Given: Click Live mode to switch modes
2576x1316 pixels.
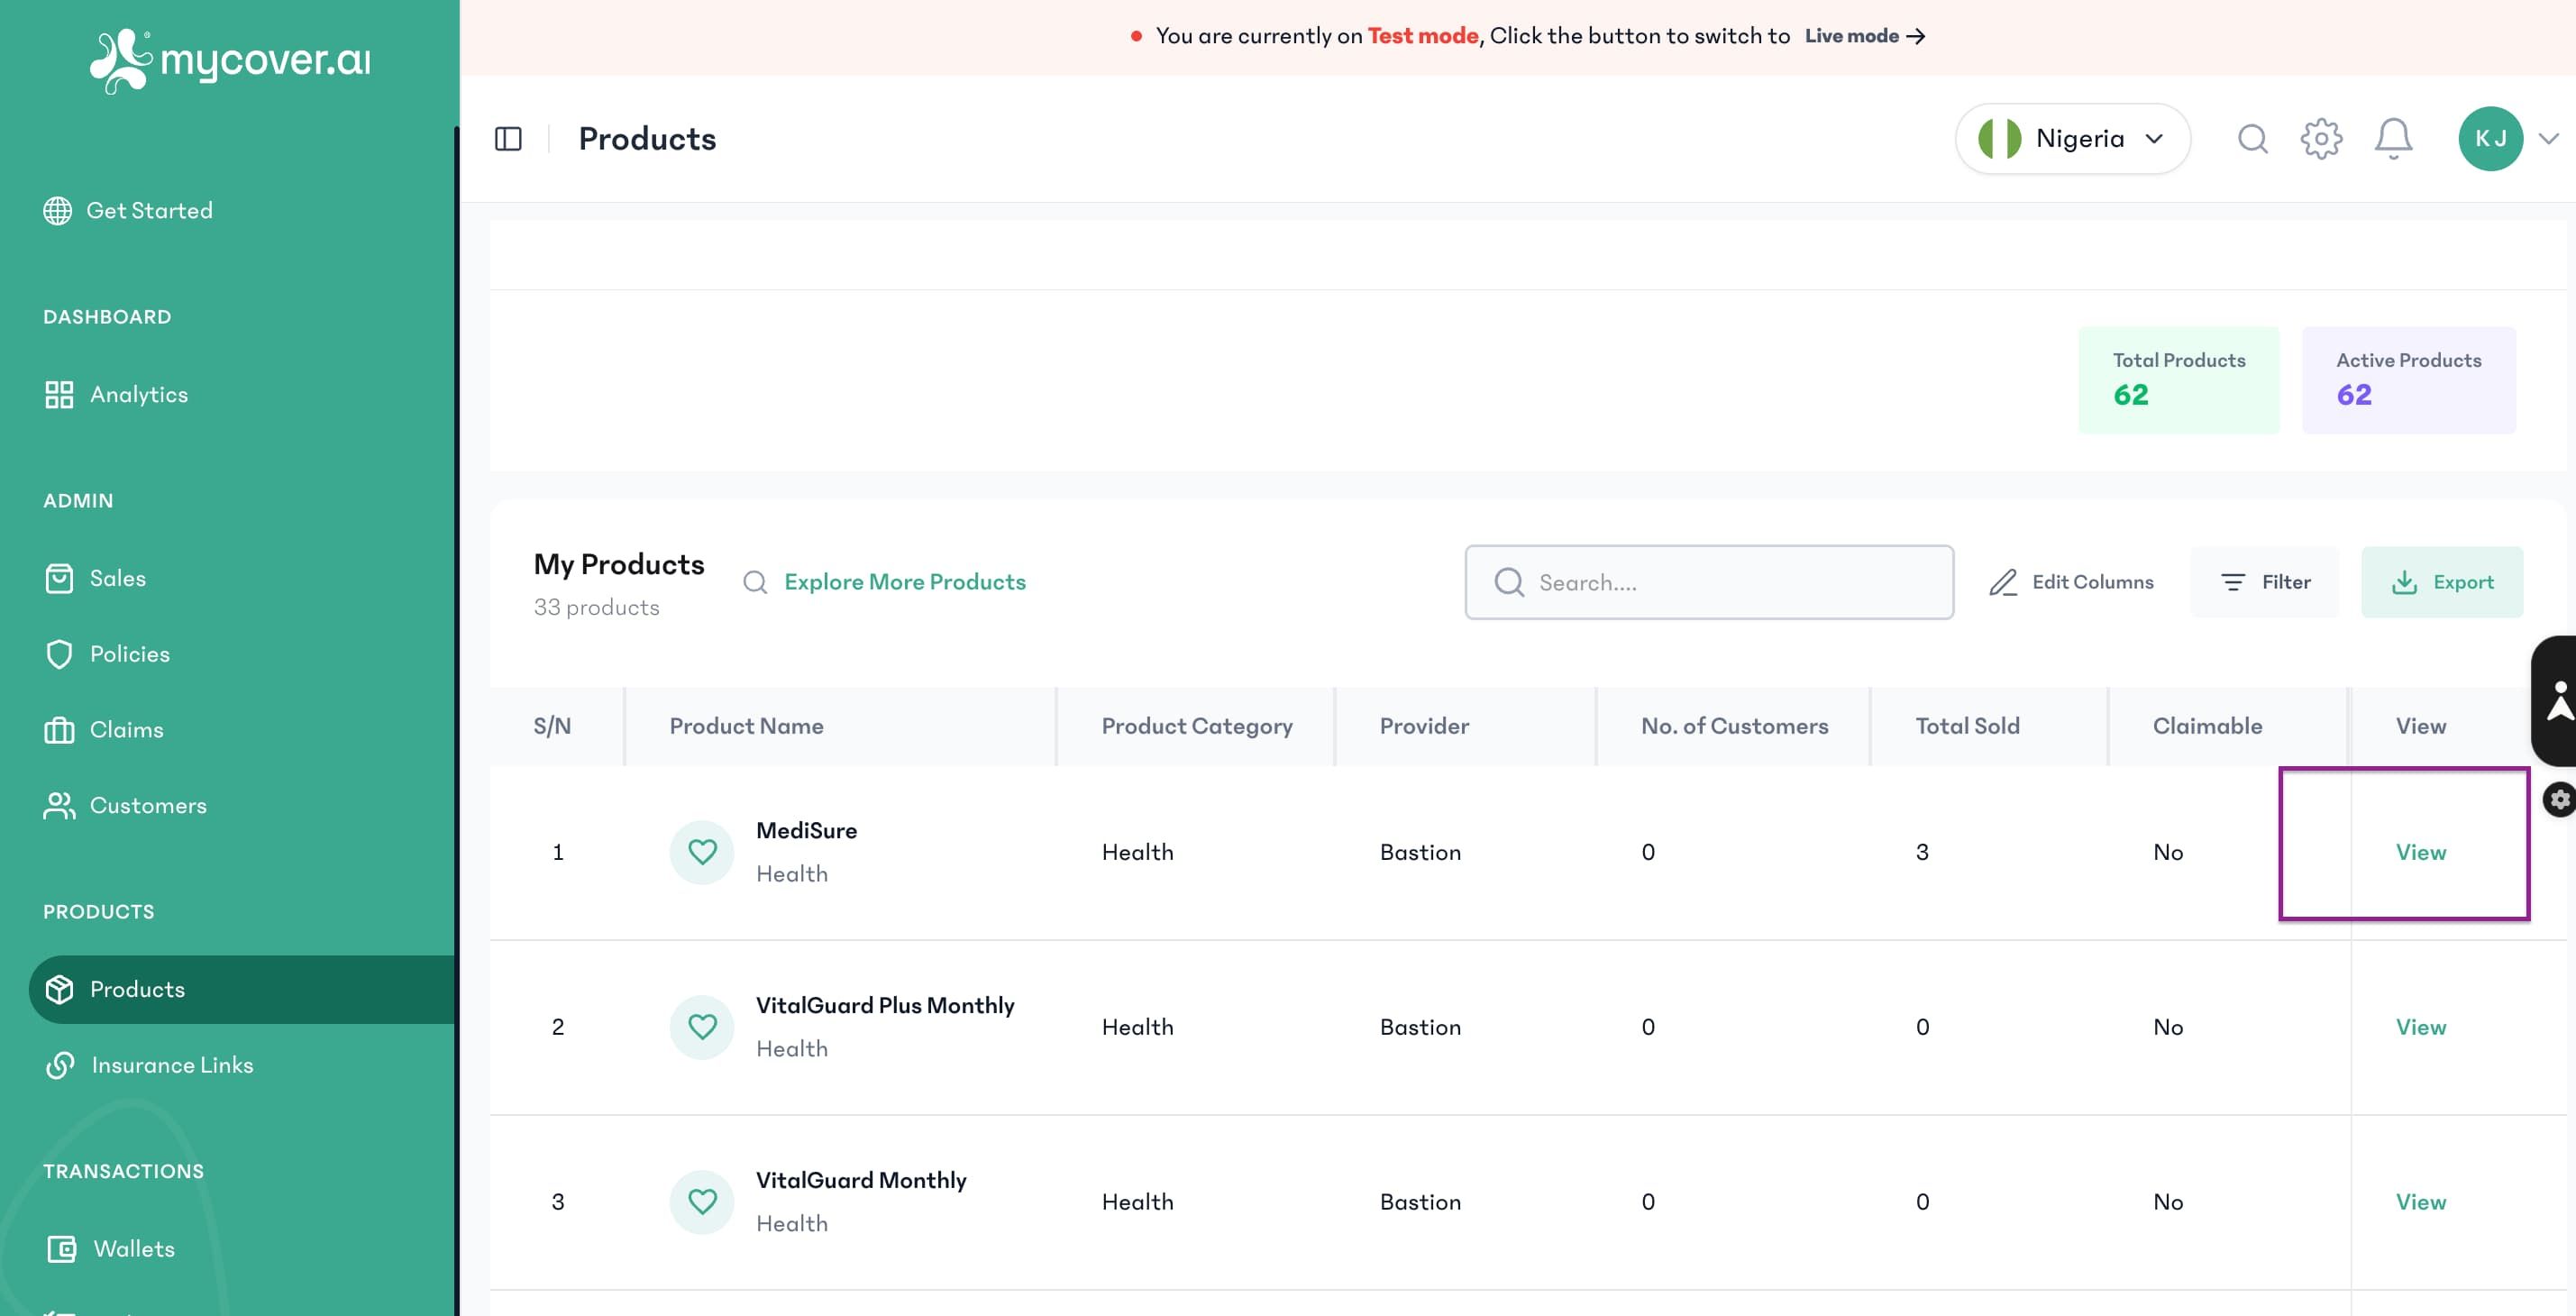Looking at the screenshot, I should pos(1851,35).
